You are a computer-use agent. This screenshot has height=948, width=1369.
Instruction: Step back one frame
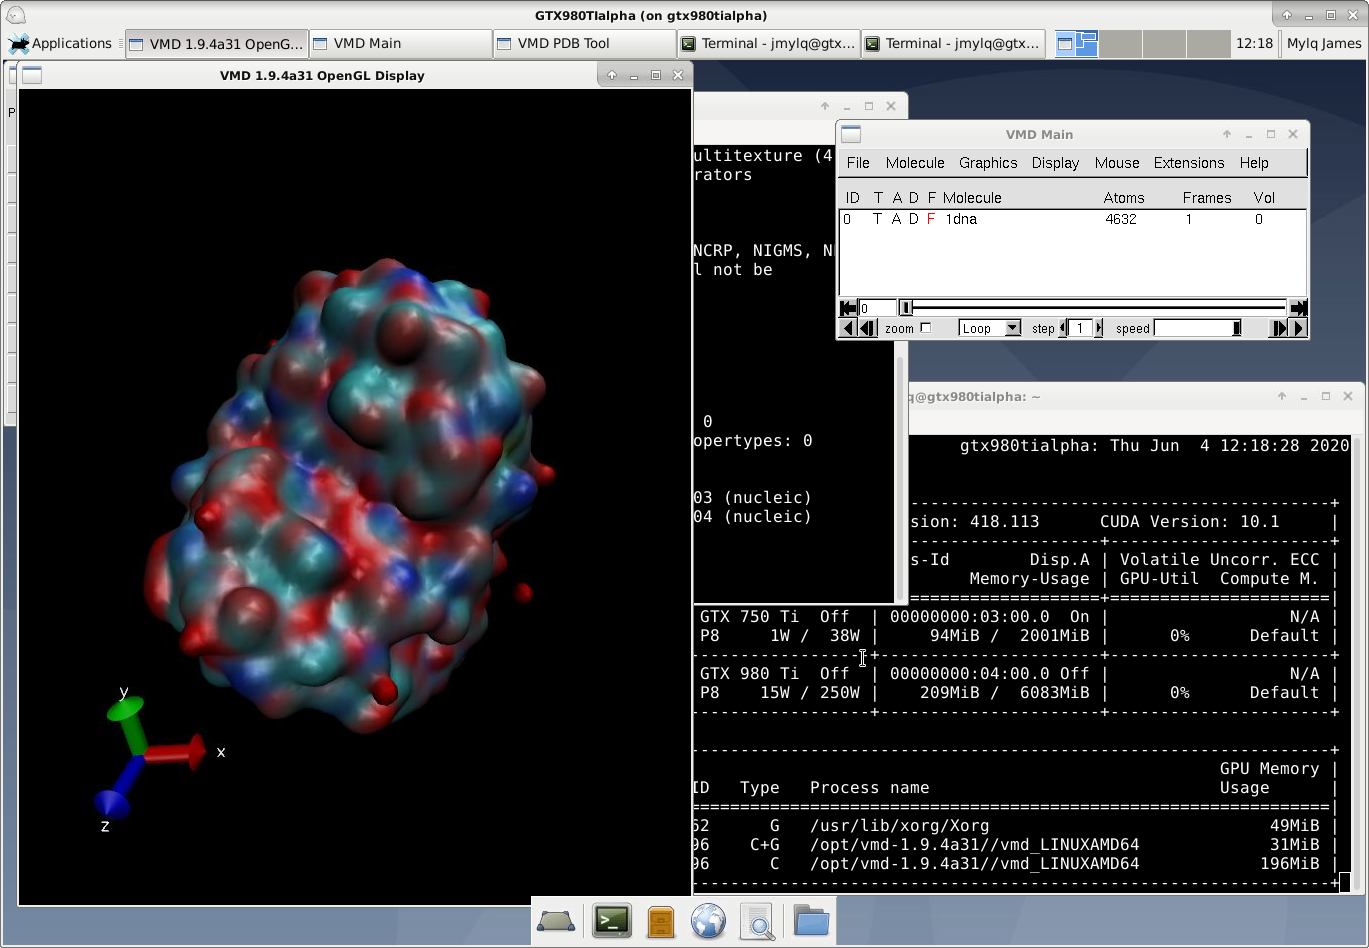point(867,328)
